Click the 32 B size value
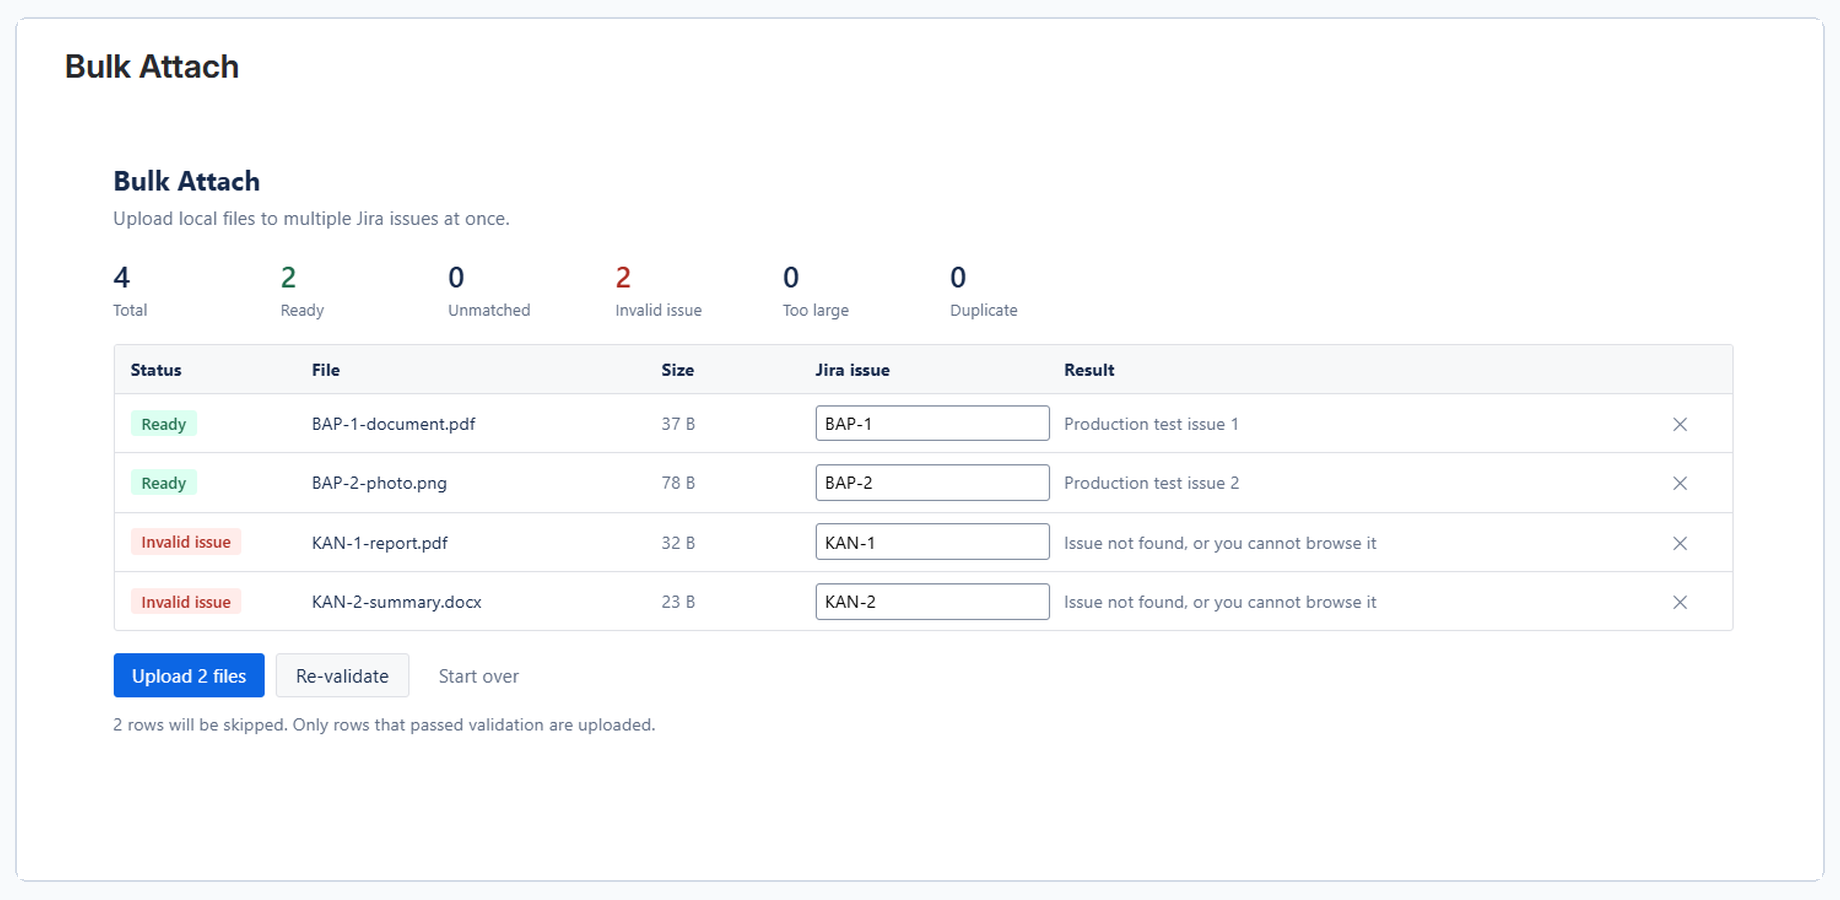Image resolution: width=1840 pixels, height=900 pixels. pos(678,543)
